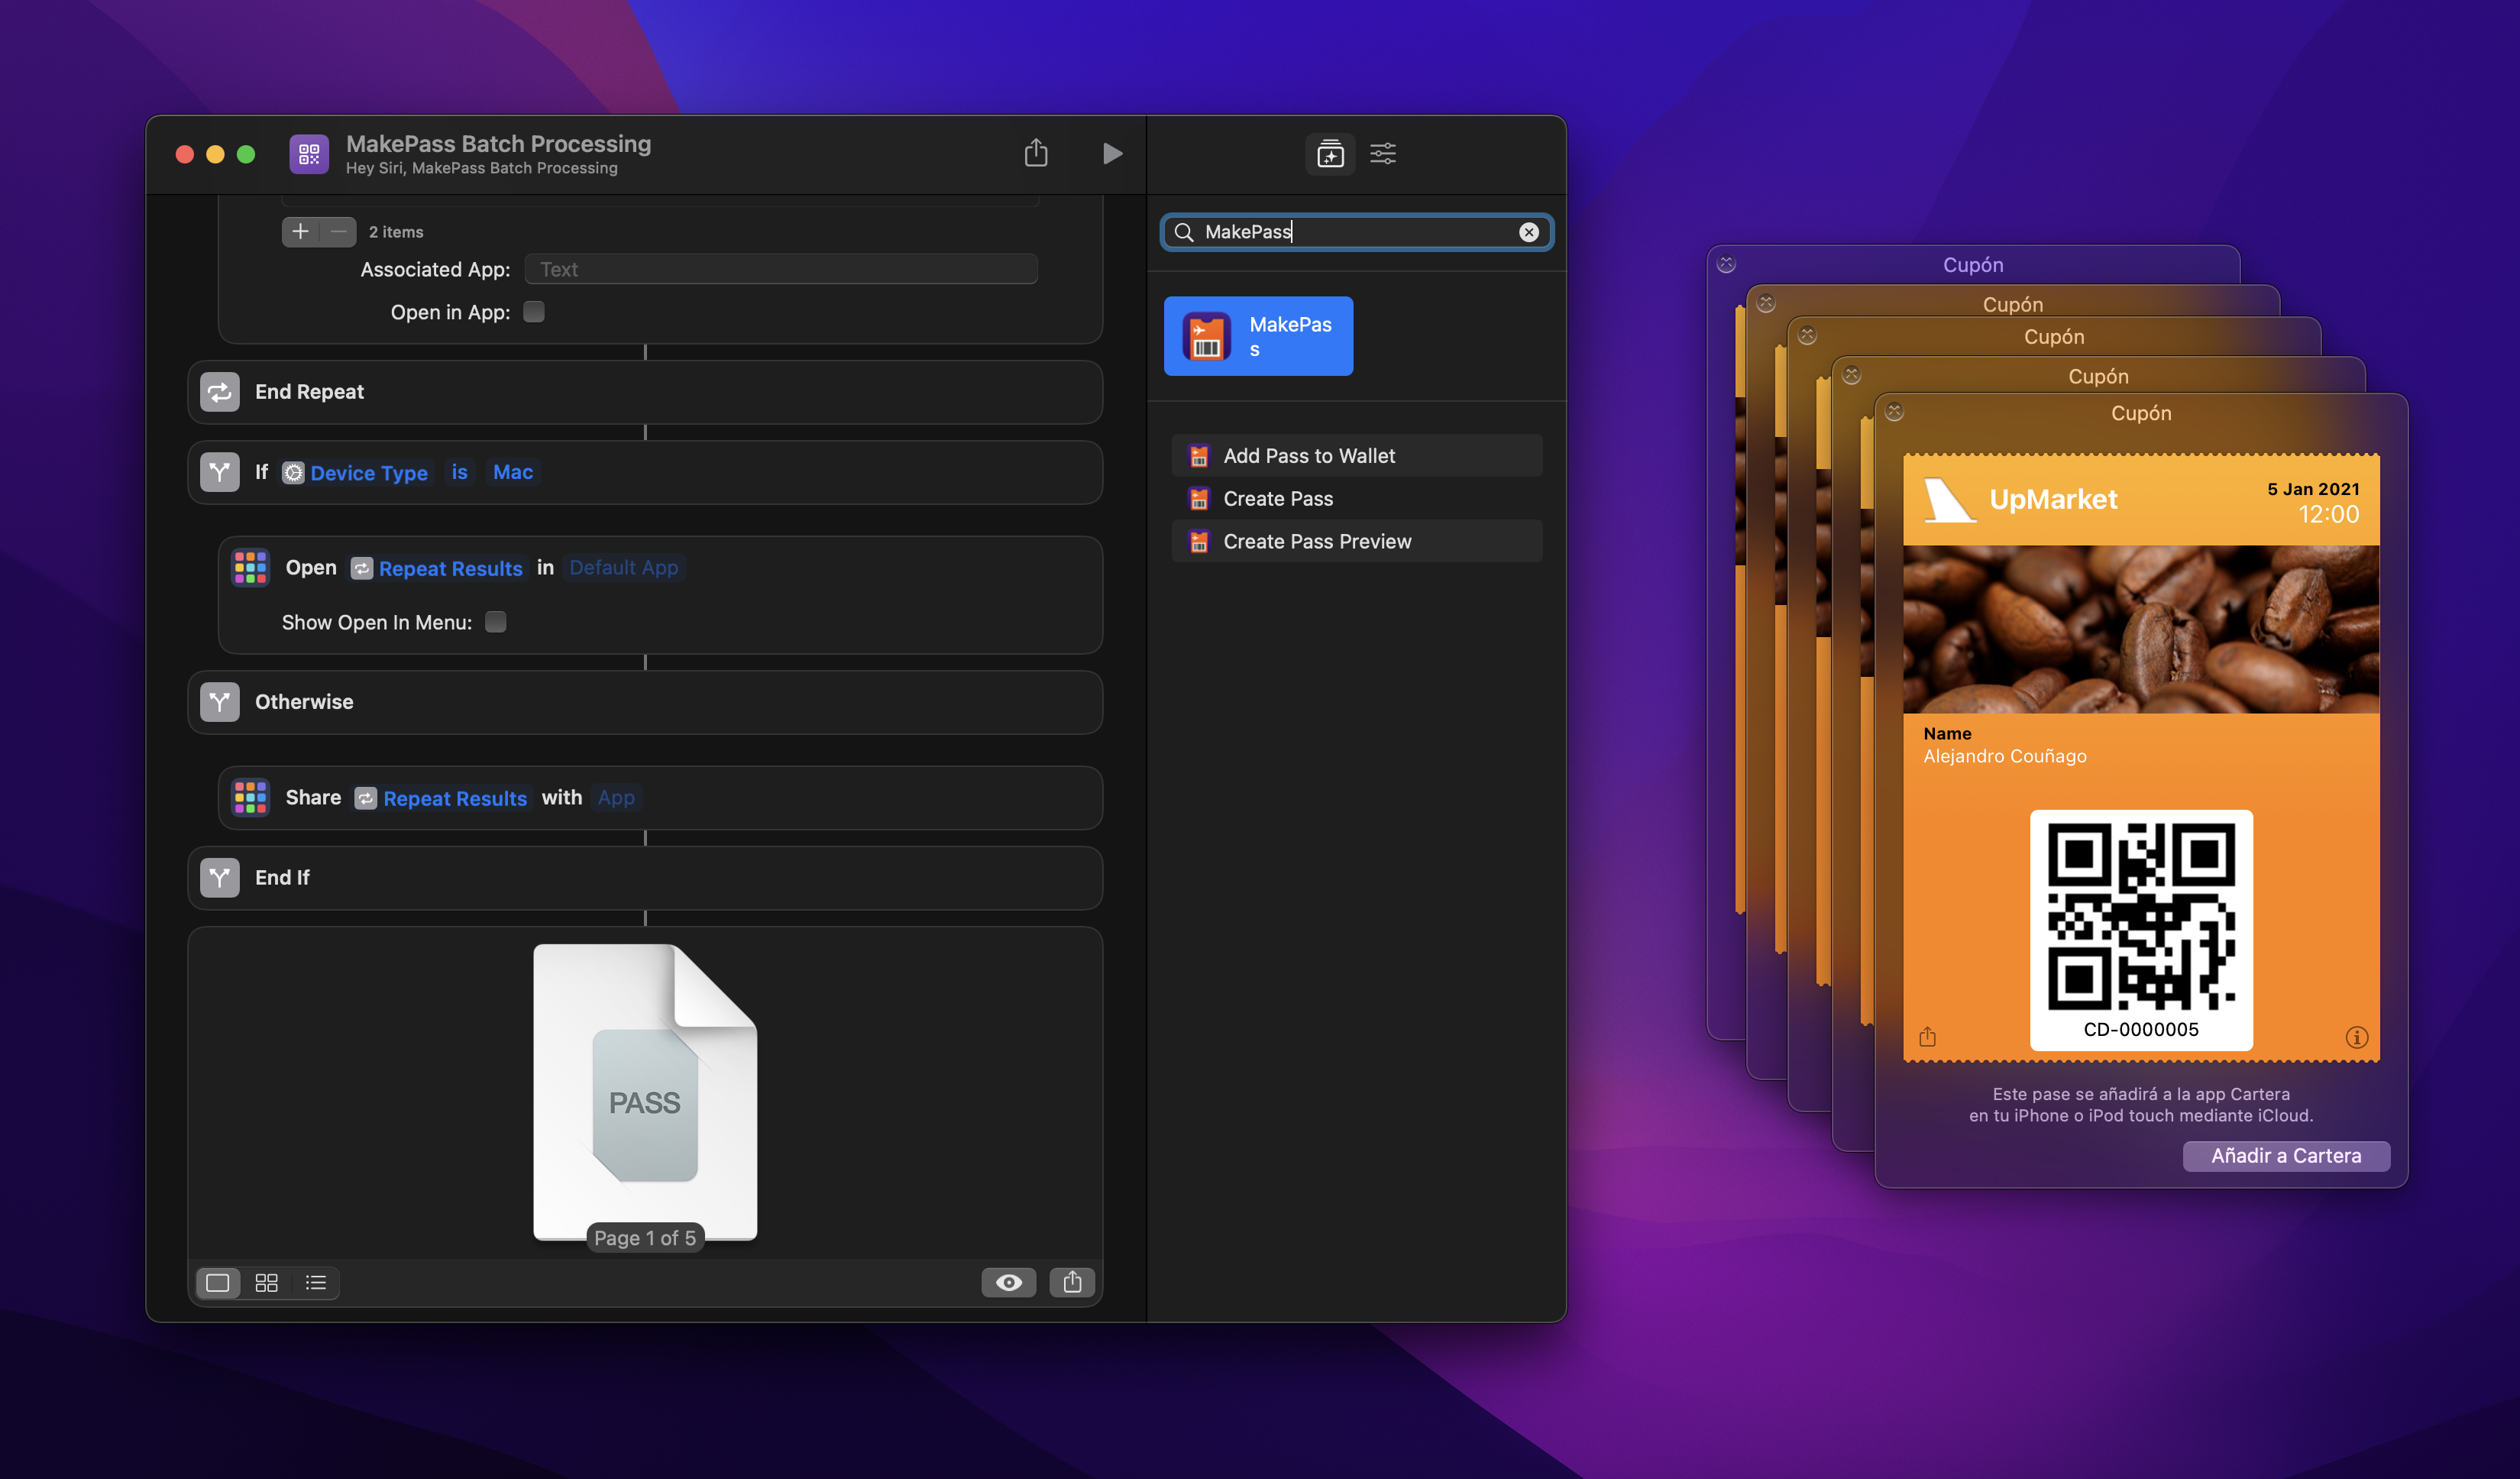This screenshot has width=2520, height=1479.
Task: Select Repeat Results in Open action
Action: 438,568
